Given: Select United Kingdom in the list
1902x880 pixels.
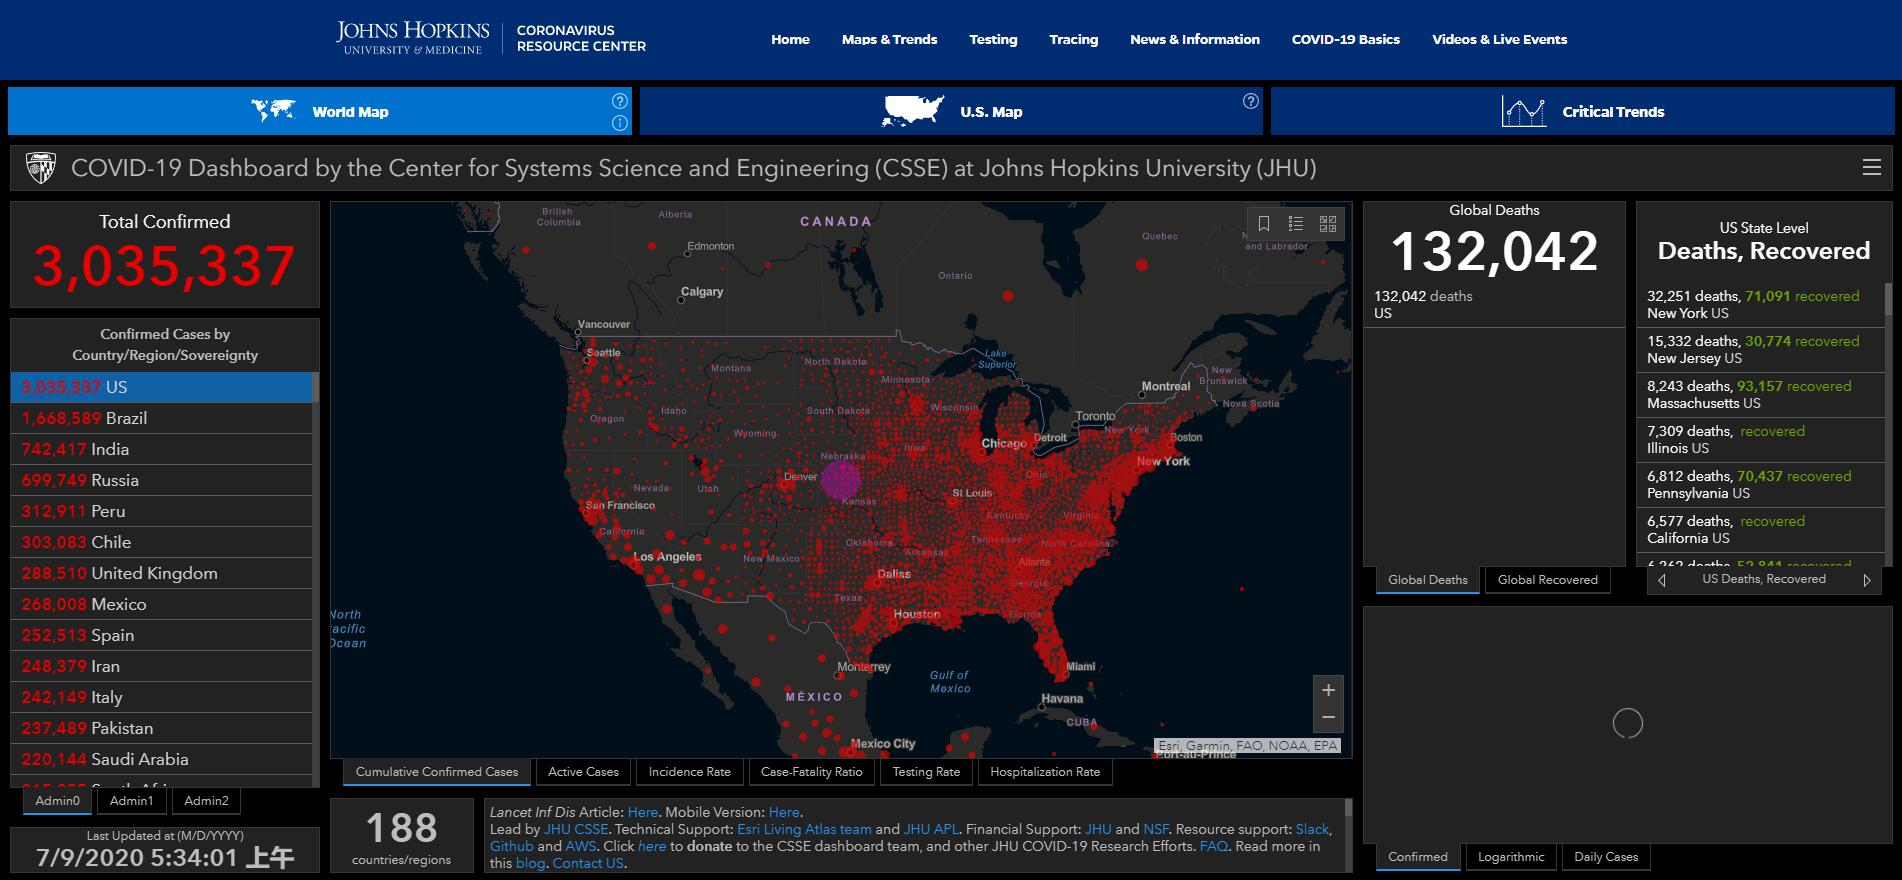Looking at the screenshot, I should [x=161, y=573].
